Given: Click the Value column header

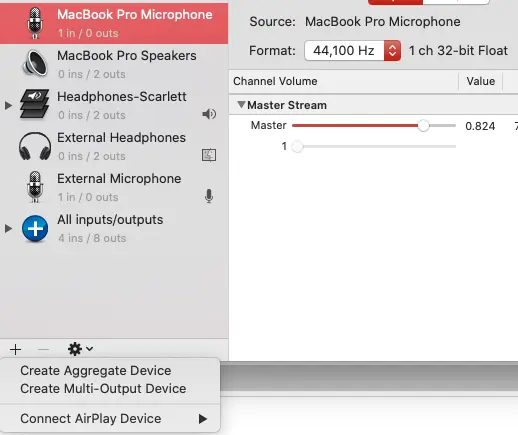Looking at the screenshot, I should (x=480, y=81).
